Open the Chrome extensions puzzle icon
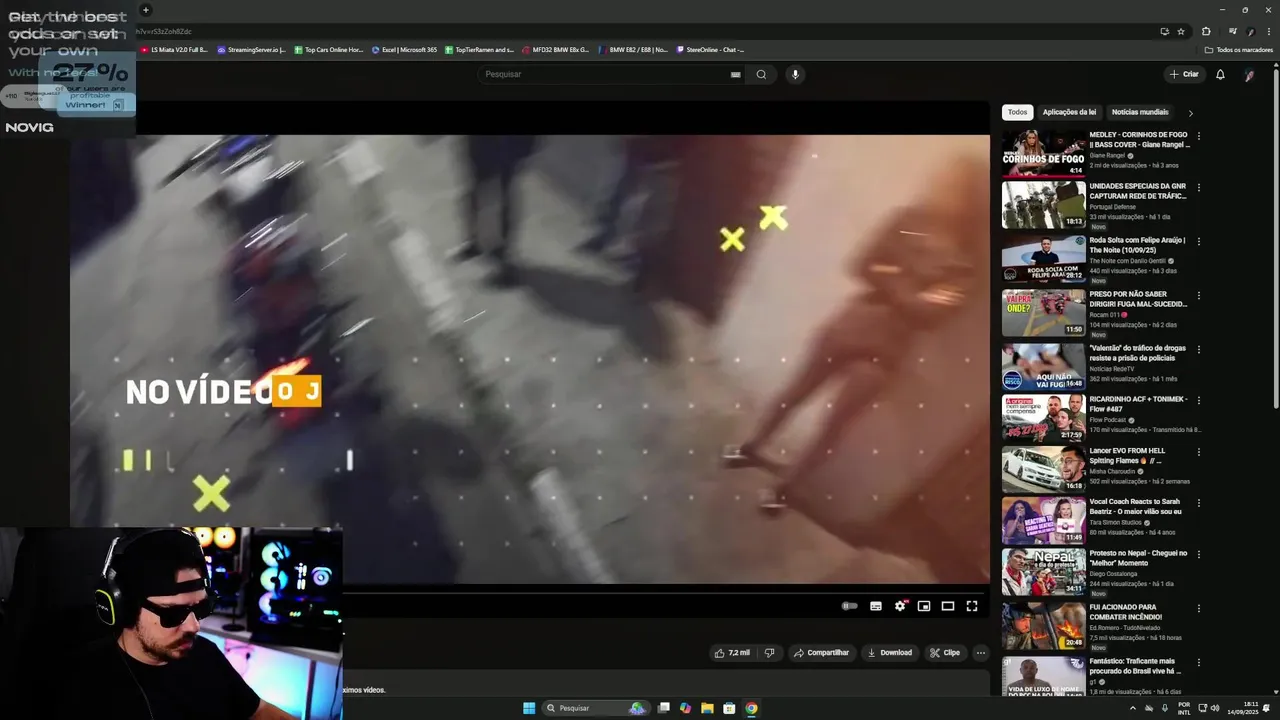Image resolution: width=1280 pixels, height=720 pixels. pos(1206,31)
